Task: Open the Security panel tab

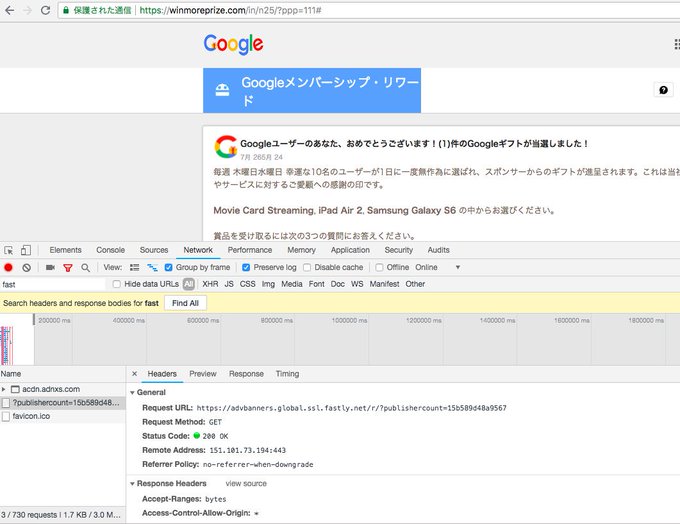Action: coord(399,250)
